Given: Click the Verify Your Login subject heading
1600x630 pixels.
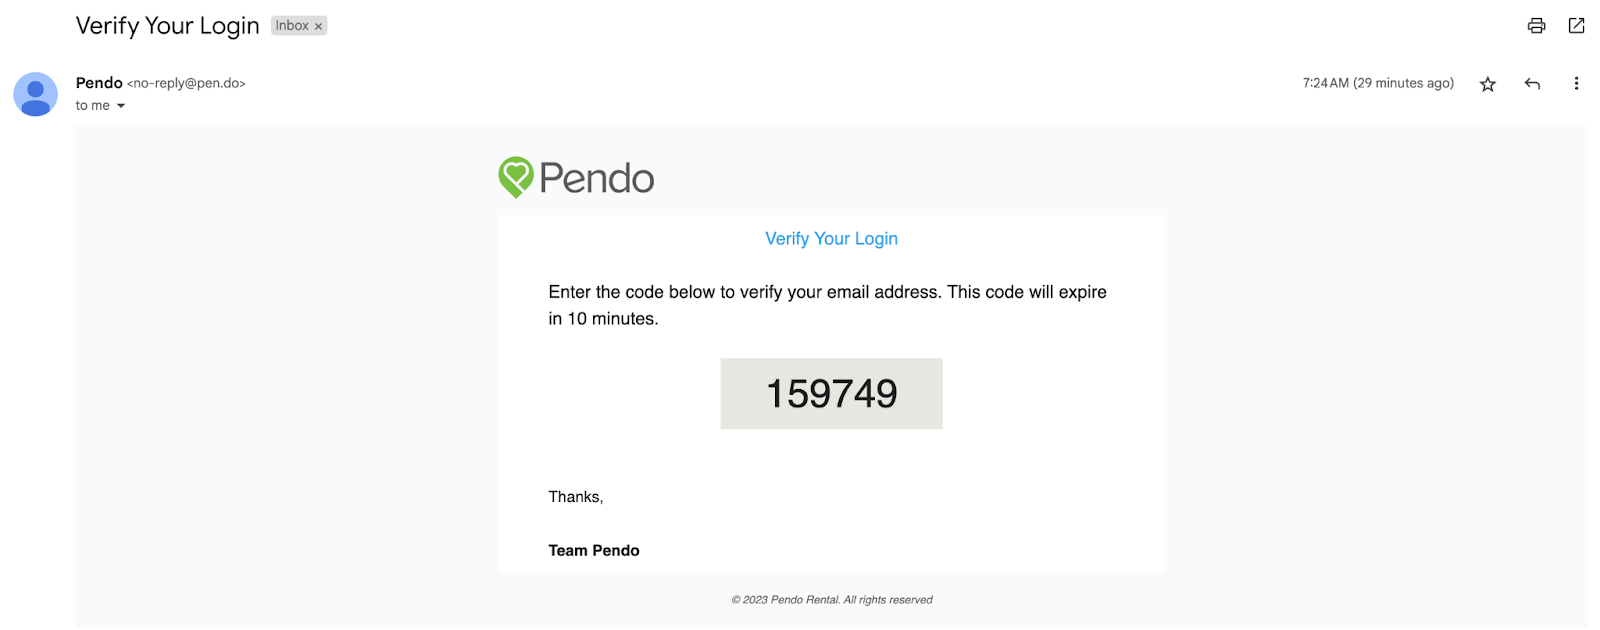Looking at the screenshot, I should pos(167,26).
